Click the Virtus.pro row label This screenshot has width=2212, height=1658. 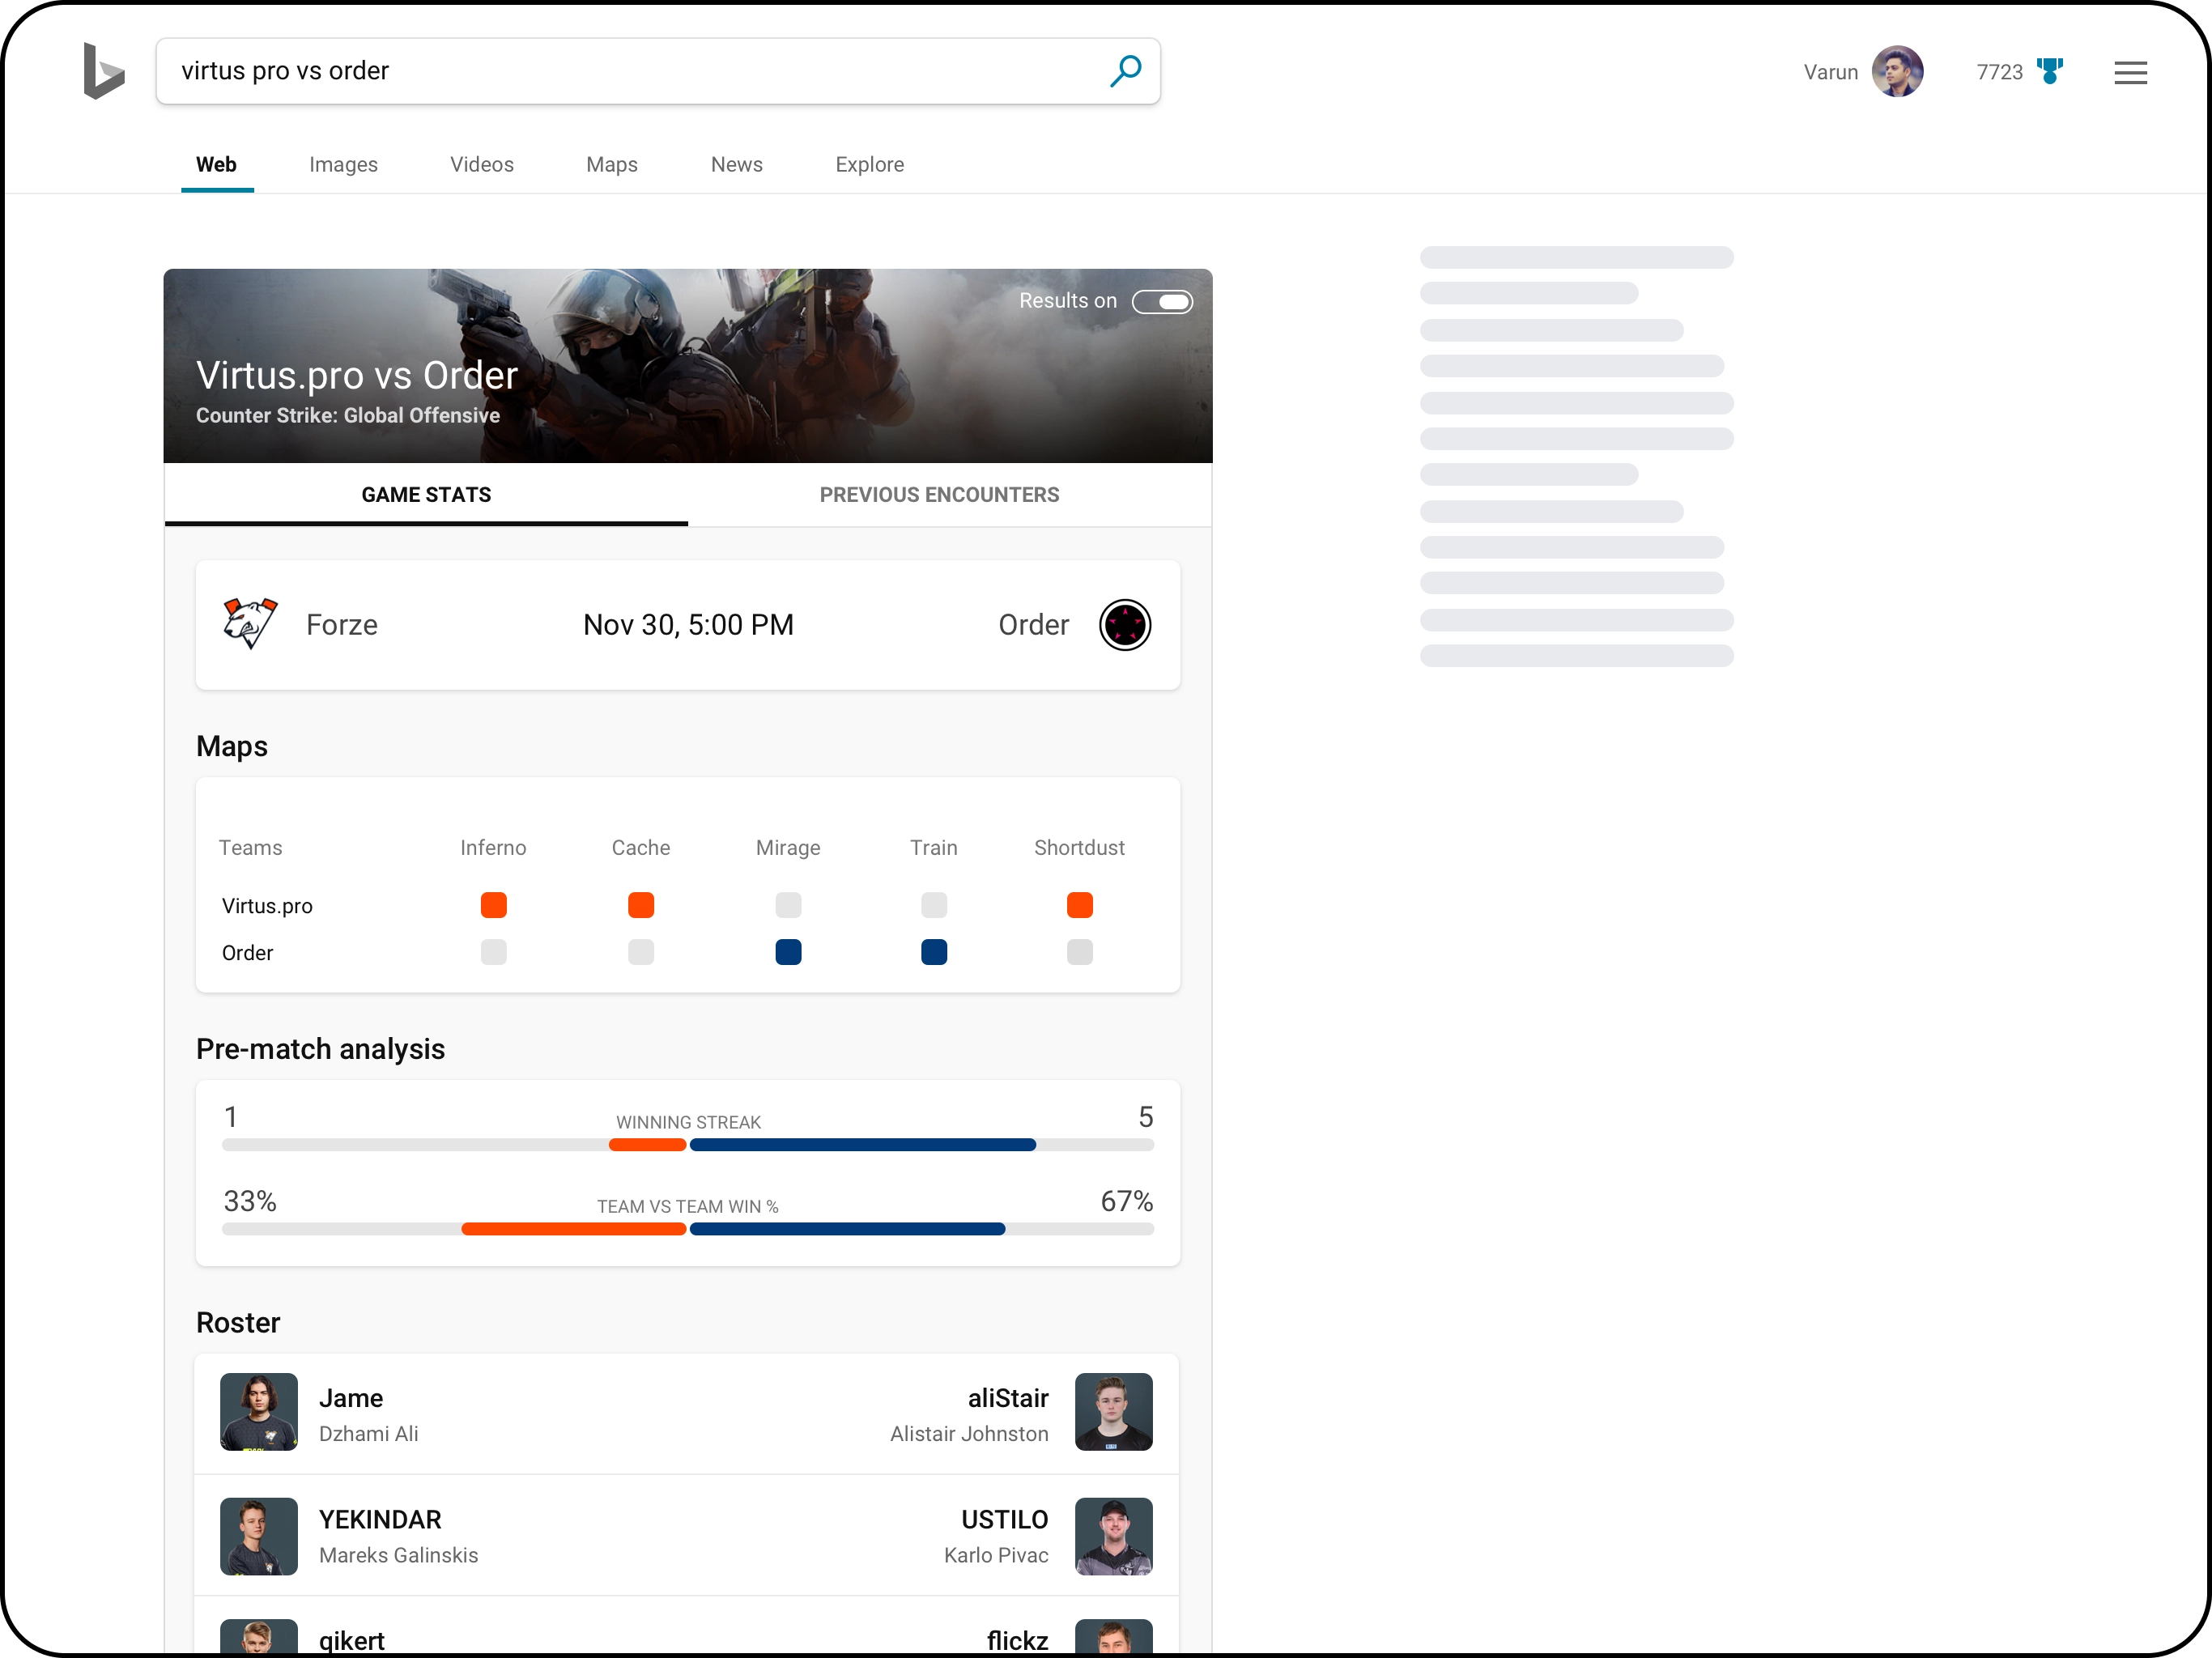(x=267, y=906)
